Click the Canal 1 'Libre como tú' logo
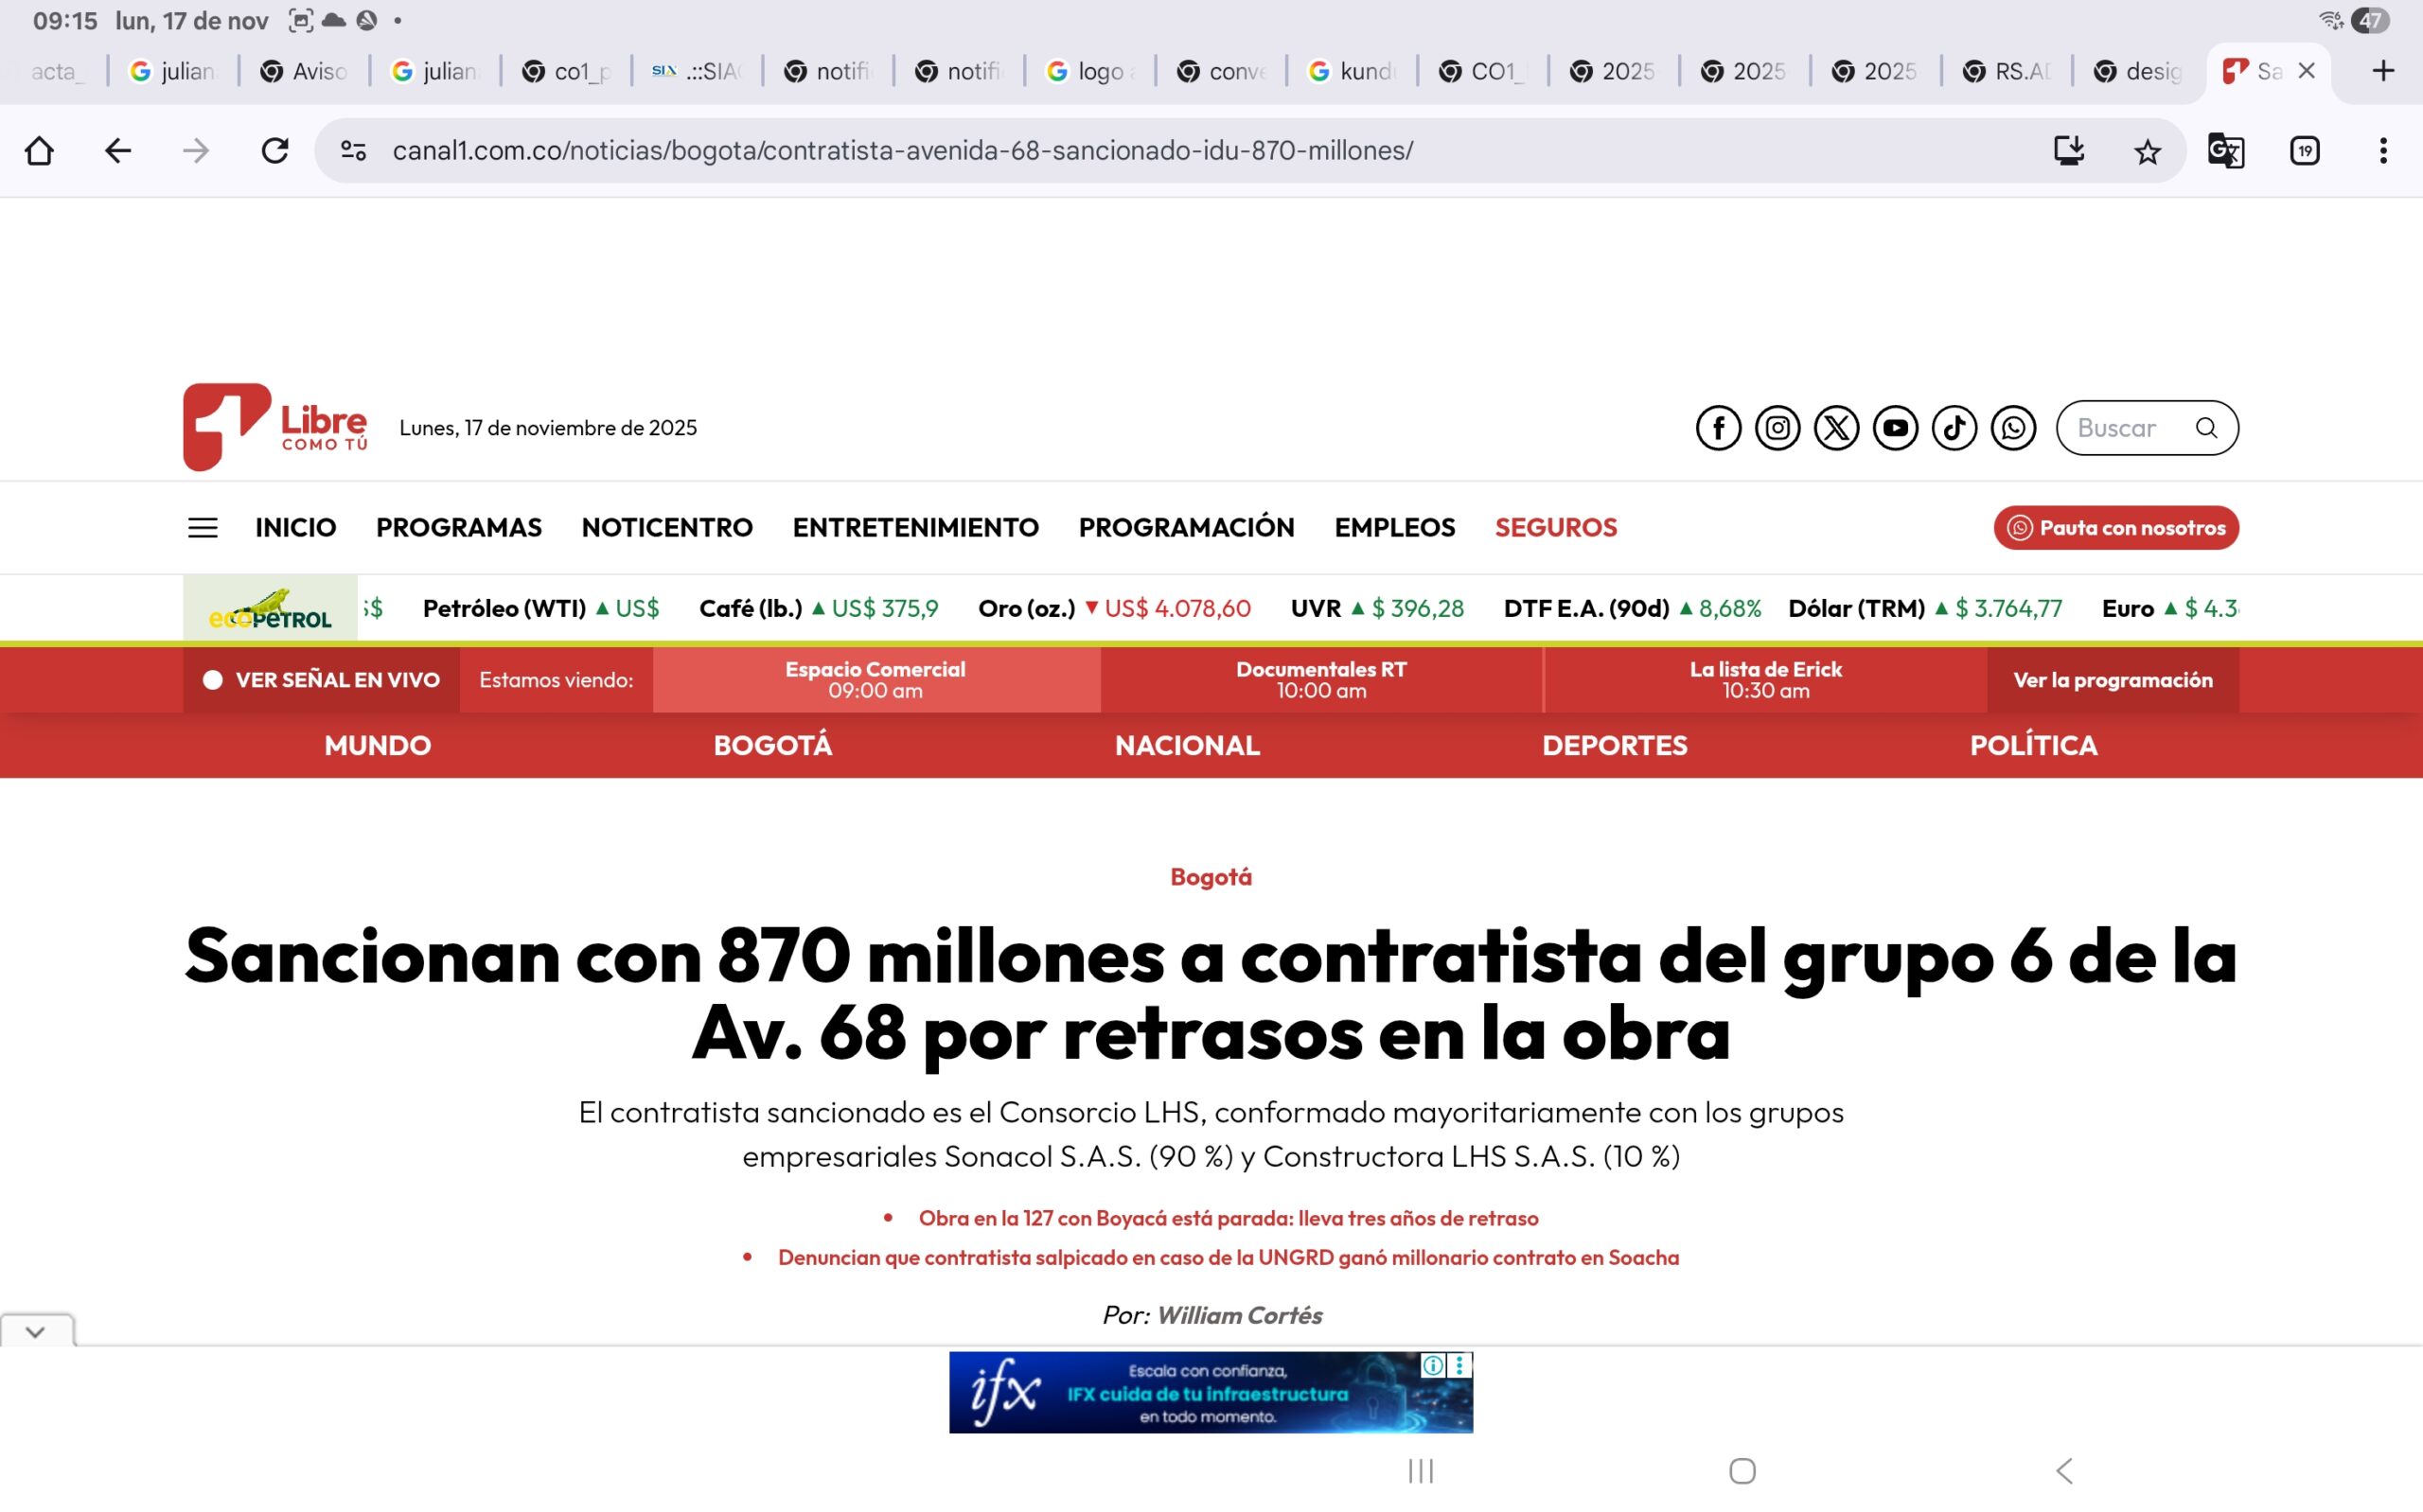Viewport: 2423px width, 1512px height. [x=275, y=427]
